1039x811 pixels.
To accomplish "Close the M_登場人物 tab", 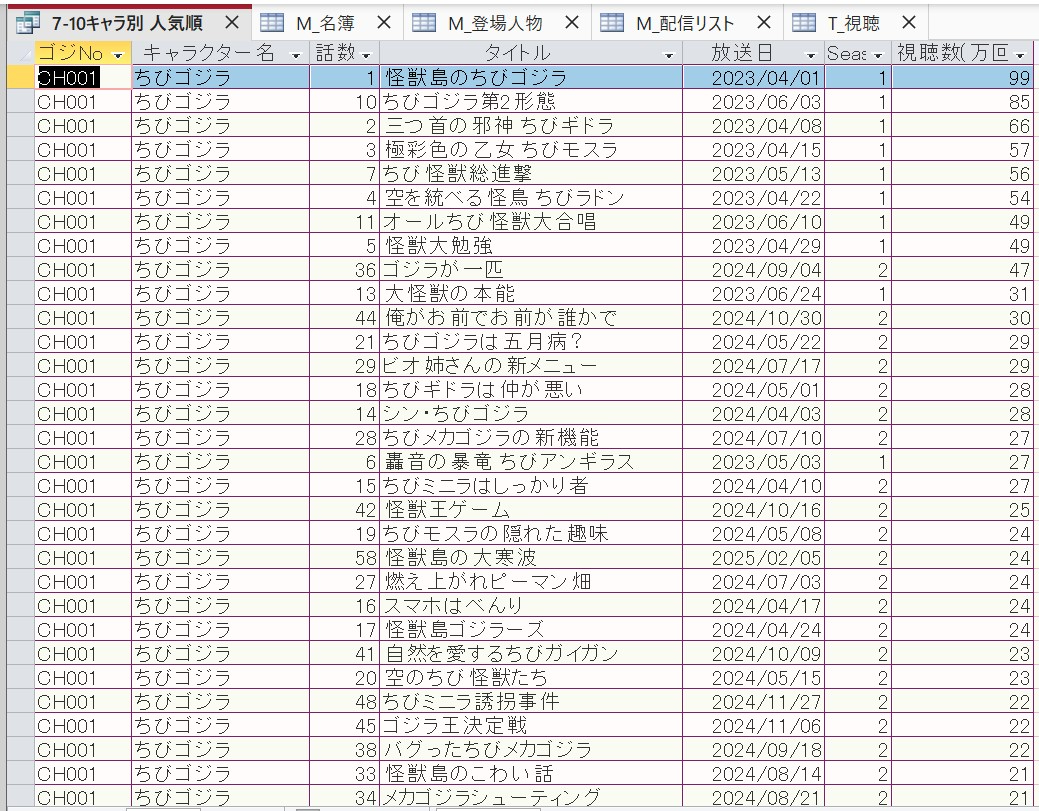I will [572, 23].
